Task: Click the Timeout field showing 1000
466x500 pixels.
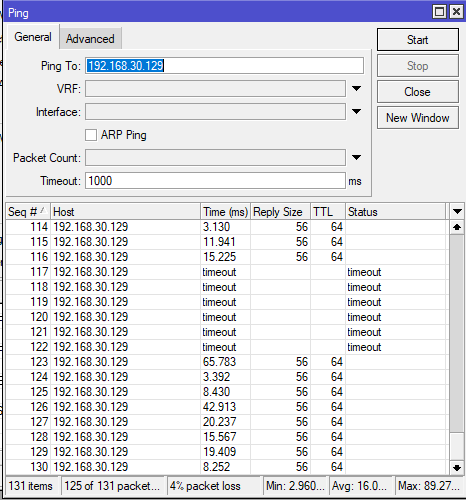Action: (x=215, y=181)
